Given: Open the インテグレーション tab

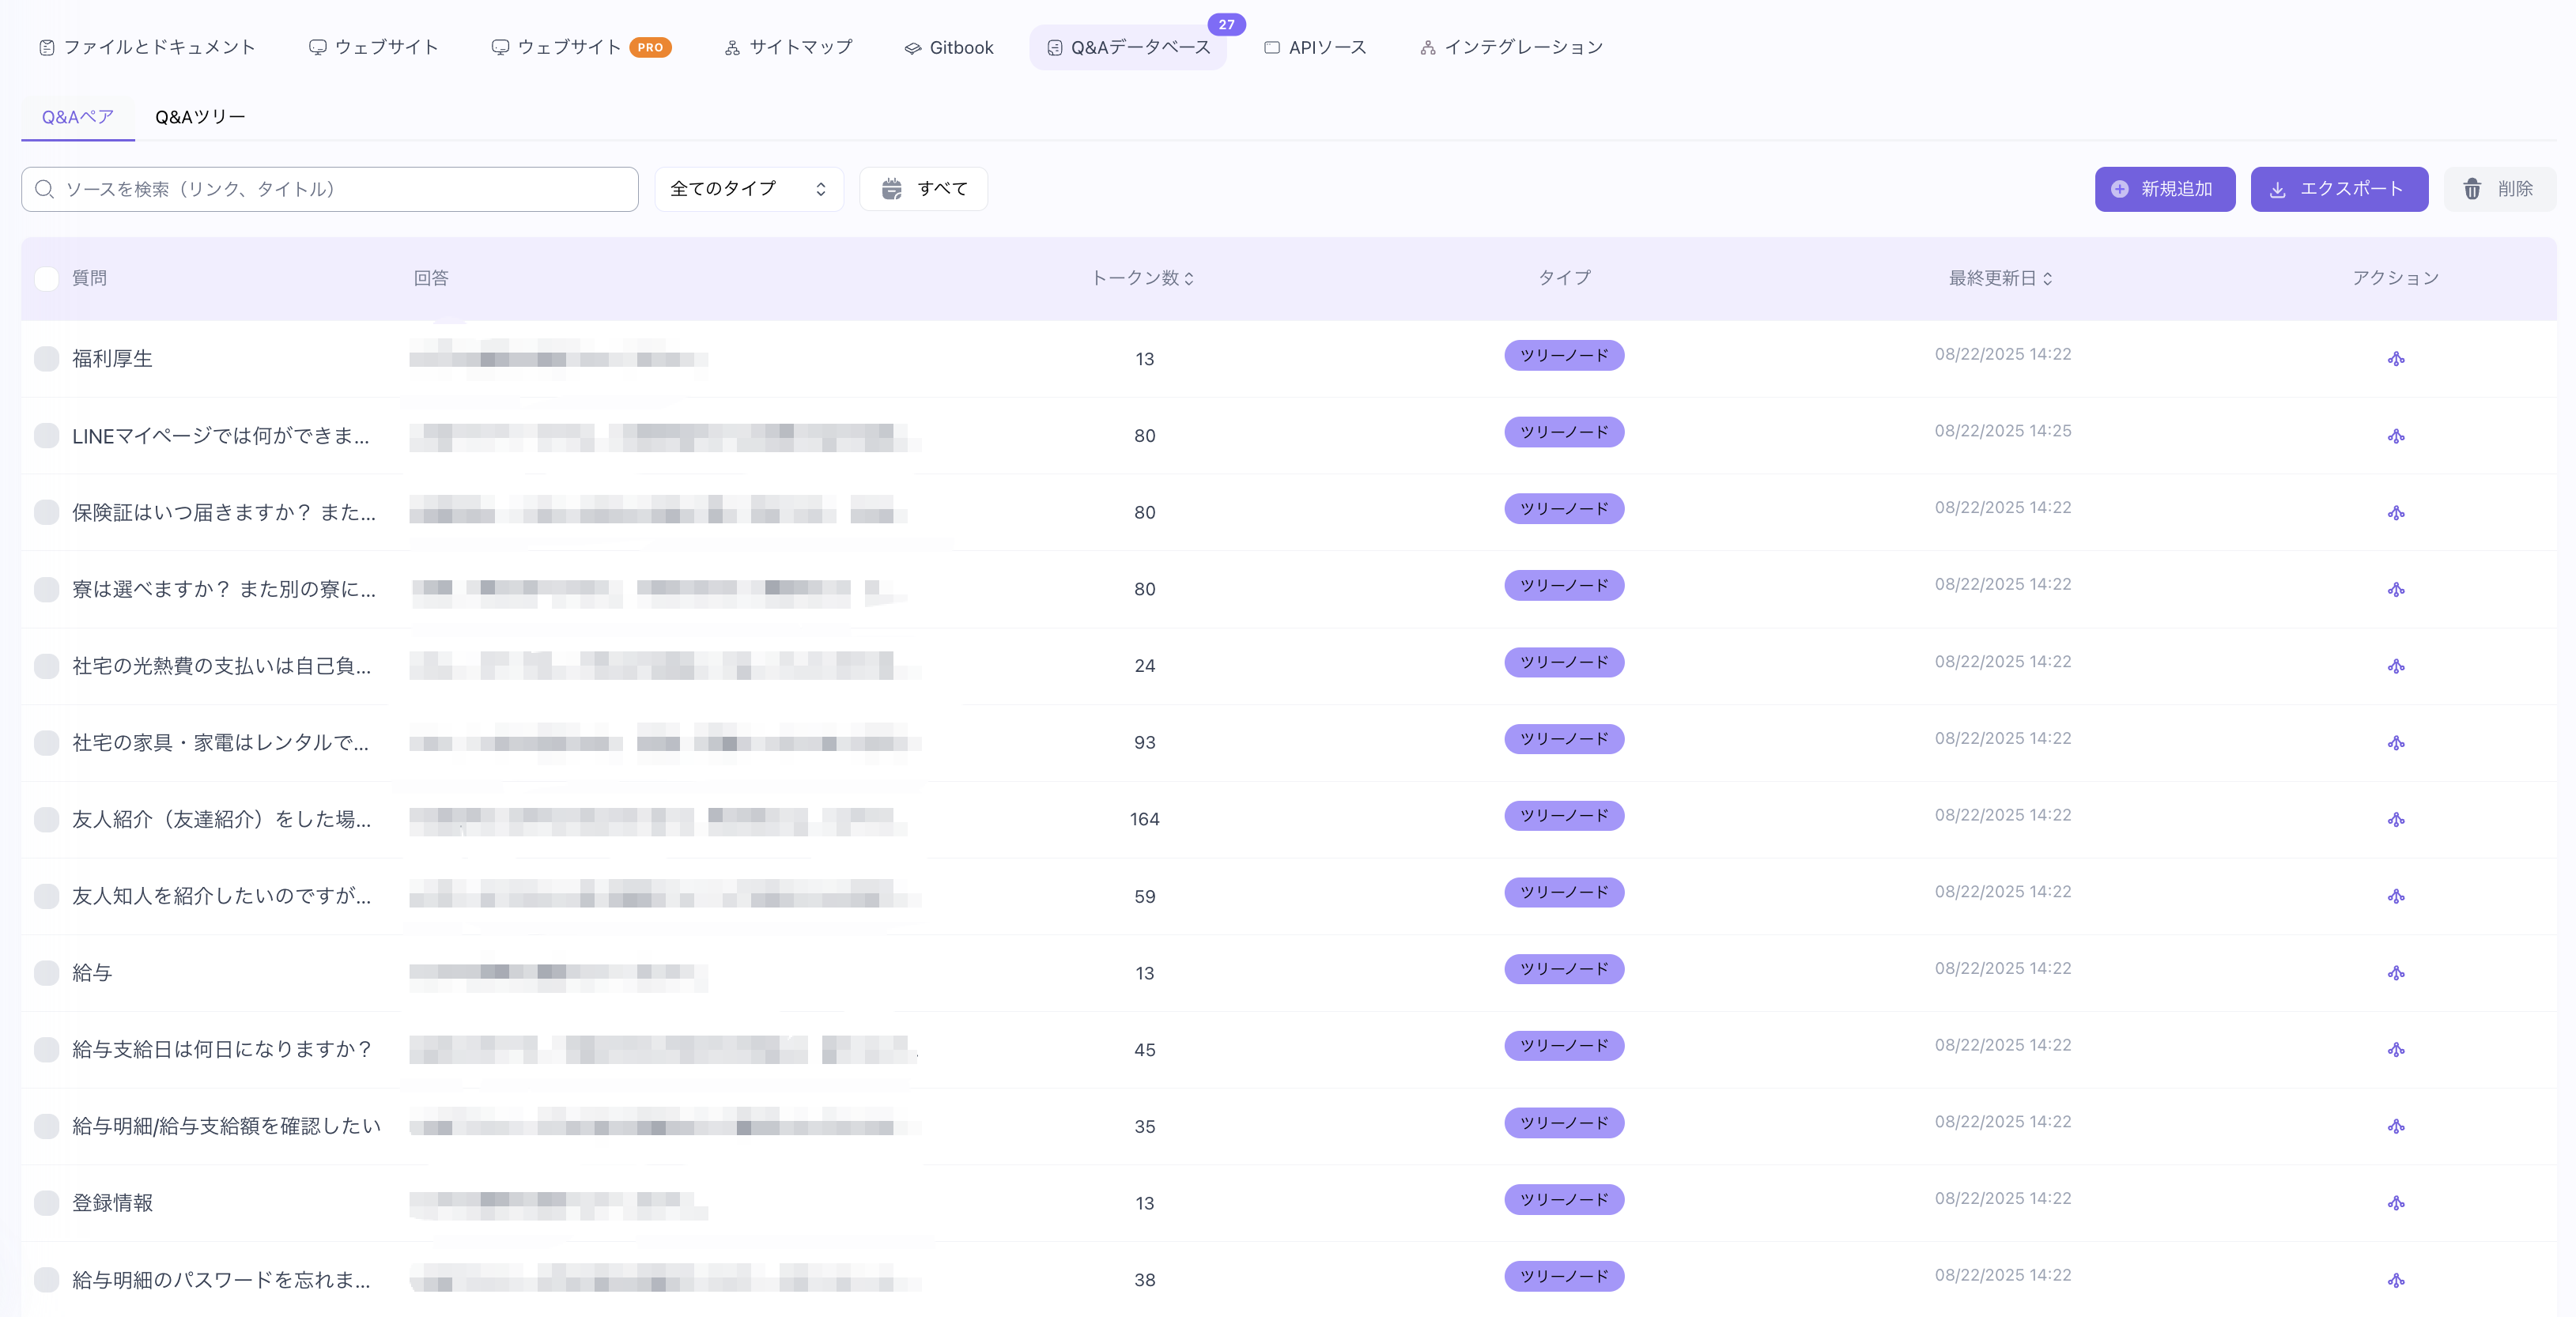Looking at the screenshot, I should point(1511,47).
